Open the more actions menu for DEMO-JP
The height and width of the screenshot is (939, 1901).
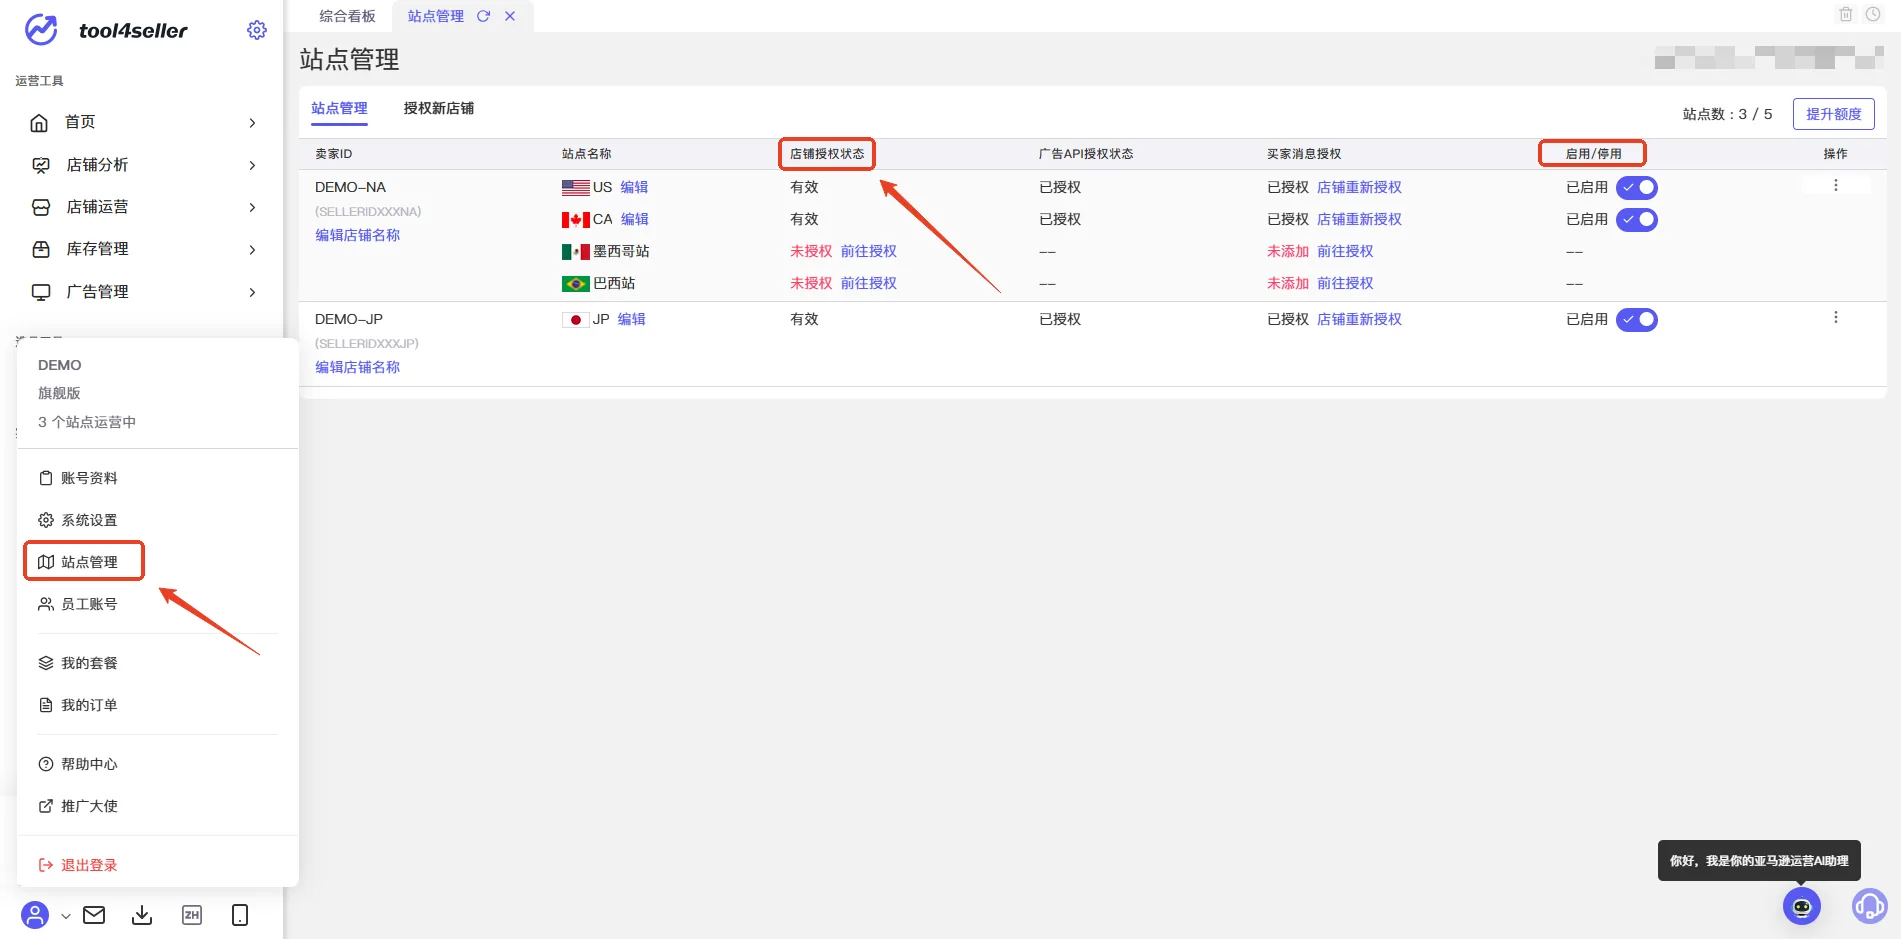[x=1836, y=318]
